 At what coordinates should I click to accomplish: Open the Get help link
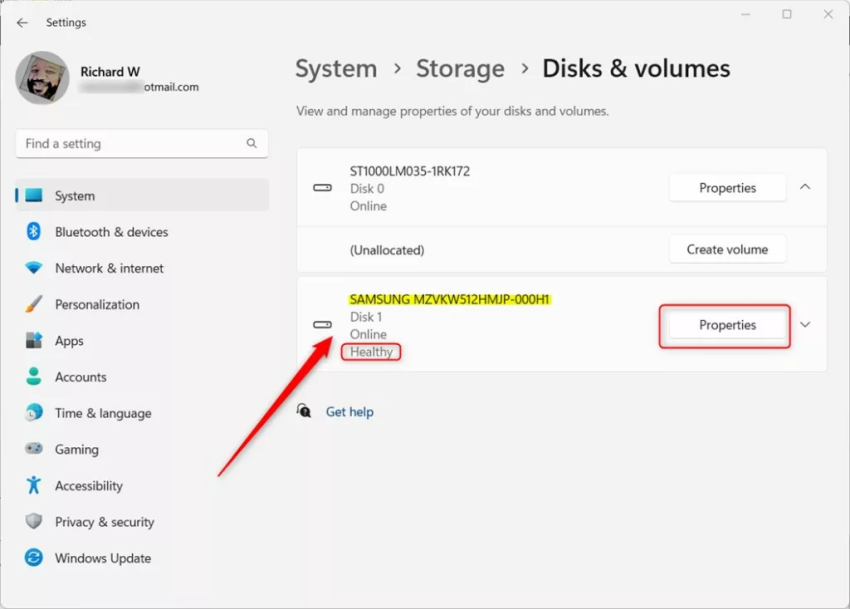pyautogui.click(x=349, y=412)
